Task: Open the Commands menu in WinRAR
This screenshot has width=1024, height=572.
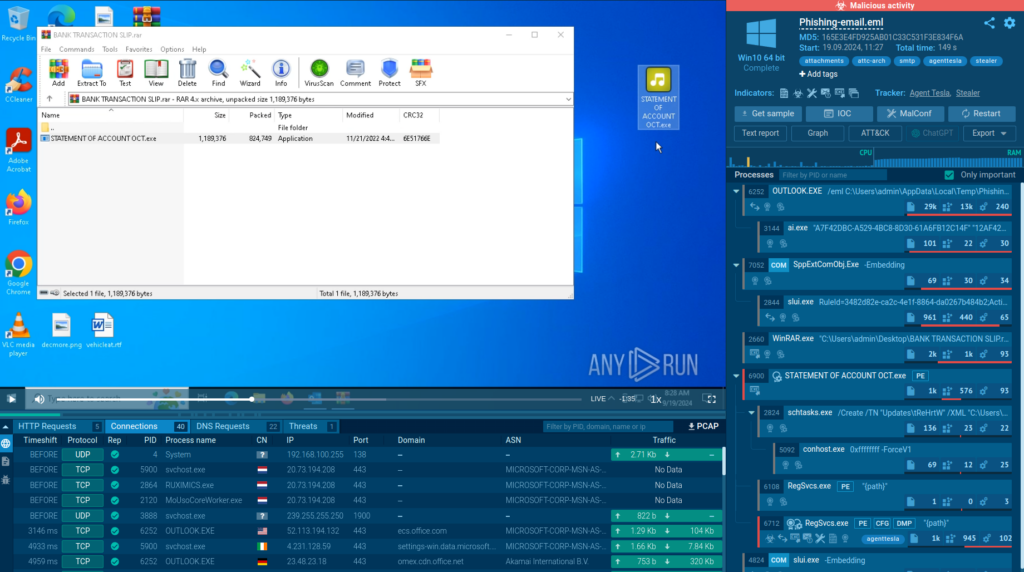Action: pos(77,49)
